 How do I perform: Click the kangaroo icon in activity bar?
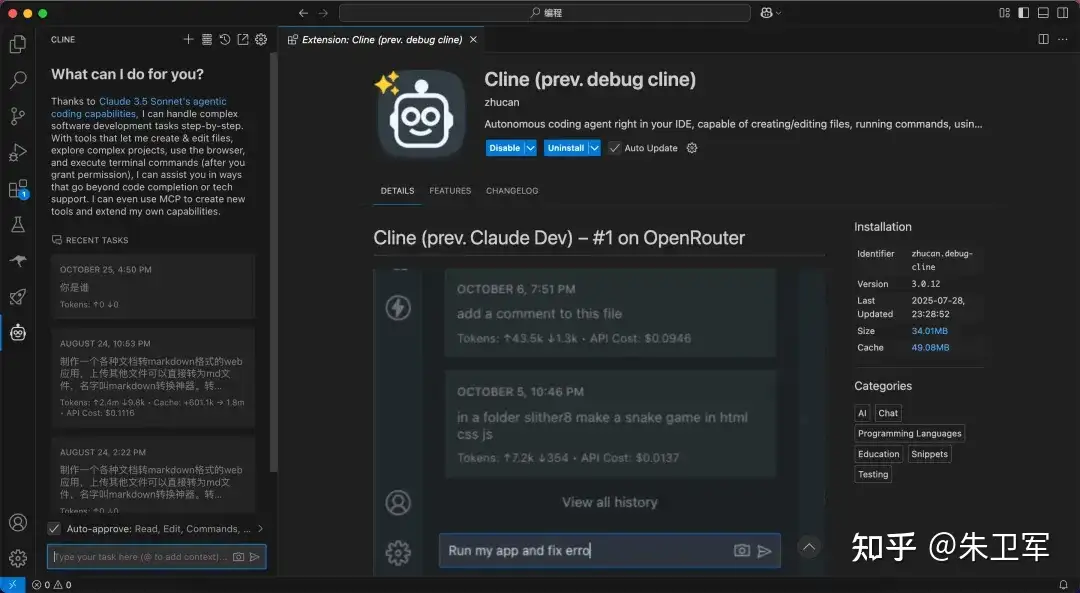[18, 260]
